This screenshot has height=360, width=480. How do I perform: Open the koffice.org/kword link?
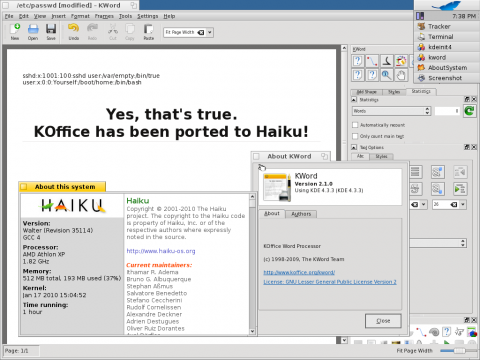pyautogui.click(x=299, y=272)
